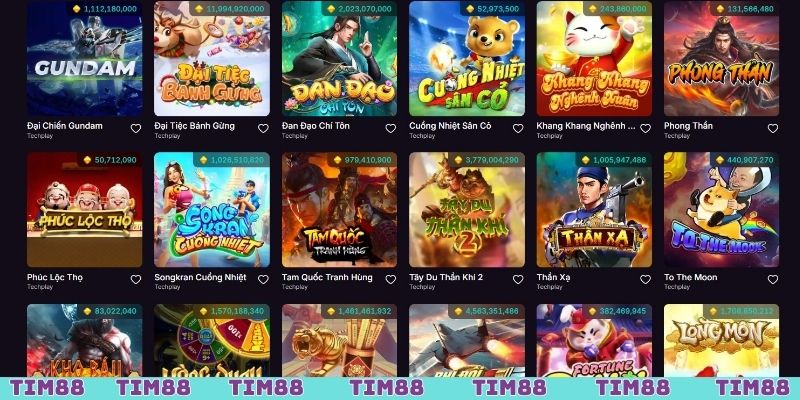The height and width of the screenshot is (400, 800).
Task: Click the heart icon beside To The Moon
Action: pyautogui.click(x=773, y=280)
